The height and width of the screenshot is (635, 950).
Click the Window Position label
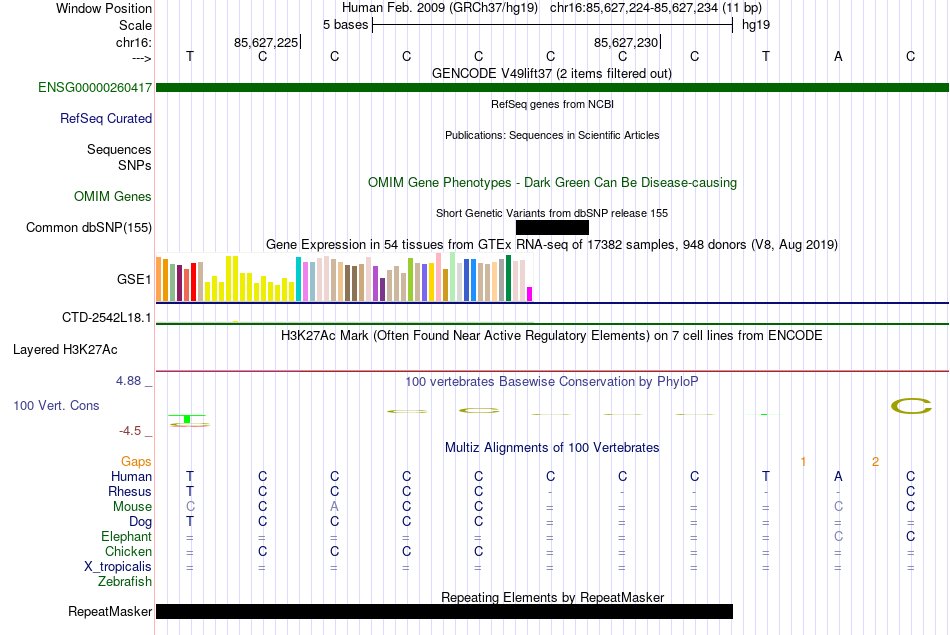point(104,8)
